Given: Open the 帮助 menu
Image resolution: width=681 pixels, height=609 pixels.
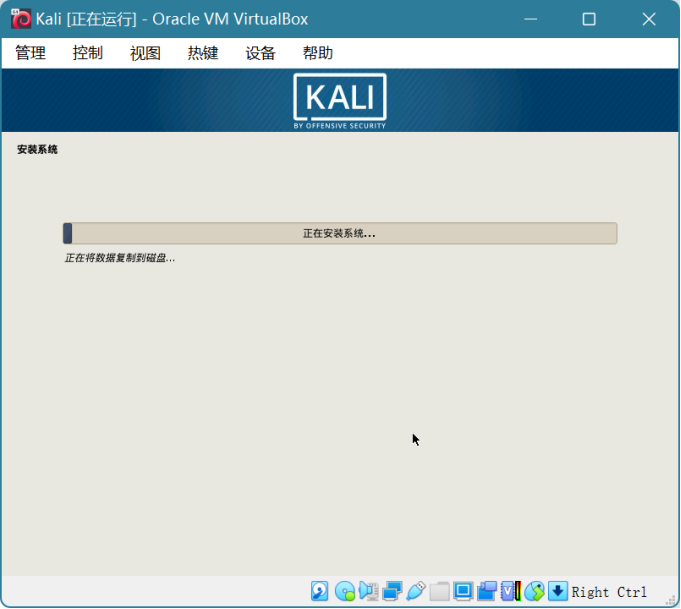Looking at the screenshot, I should point(317,53).
